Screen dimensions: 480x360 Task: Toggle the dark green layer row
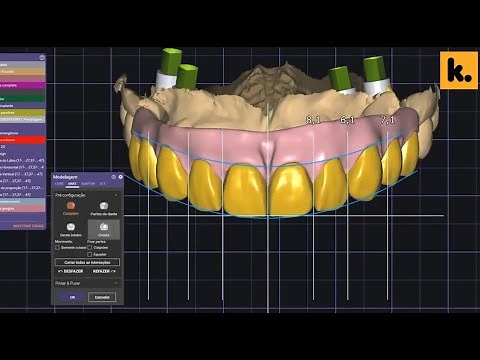point(22,99)
